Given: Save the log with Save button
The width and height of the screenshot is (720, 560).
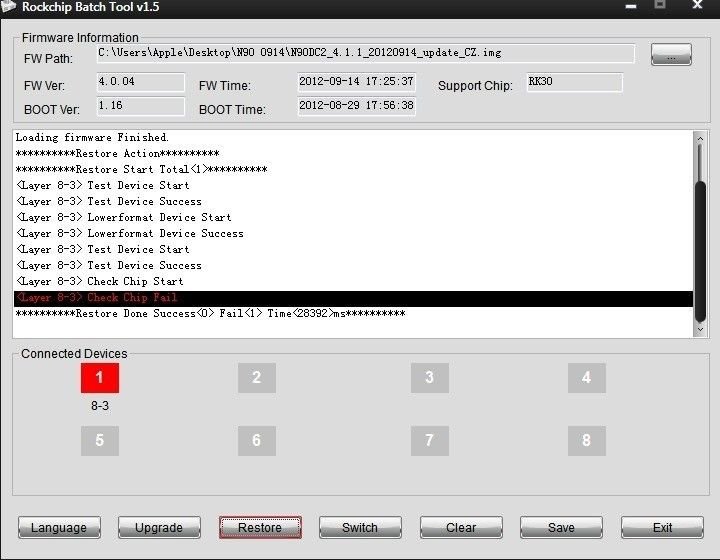Looking at the screenshot, I should 561,527.
